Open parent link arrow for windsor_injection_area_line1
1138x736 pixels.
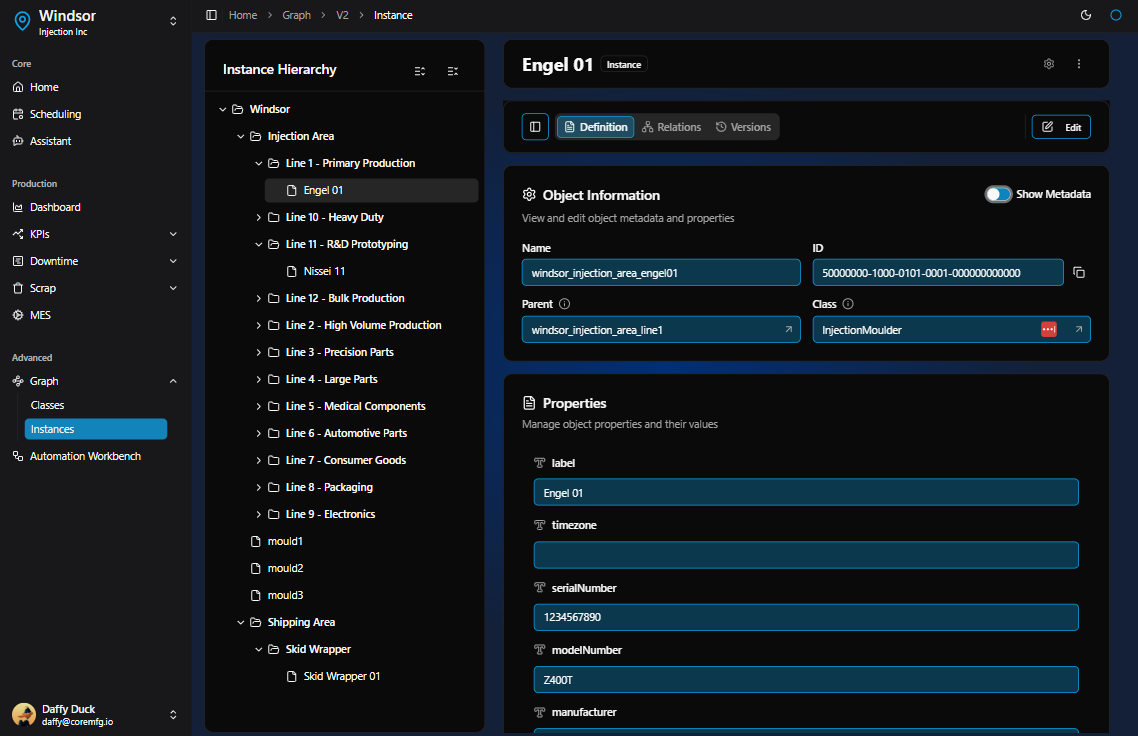787,329
